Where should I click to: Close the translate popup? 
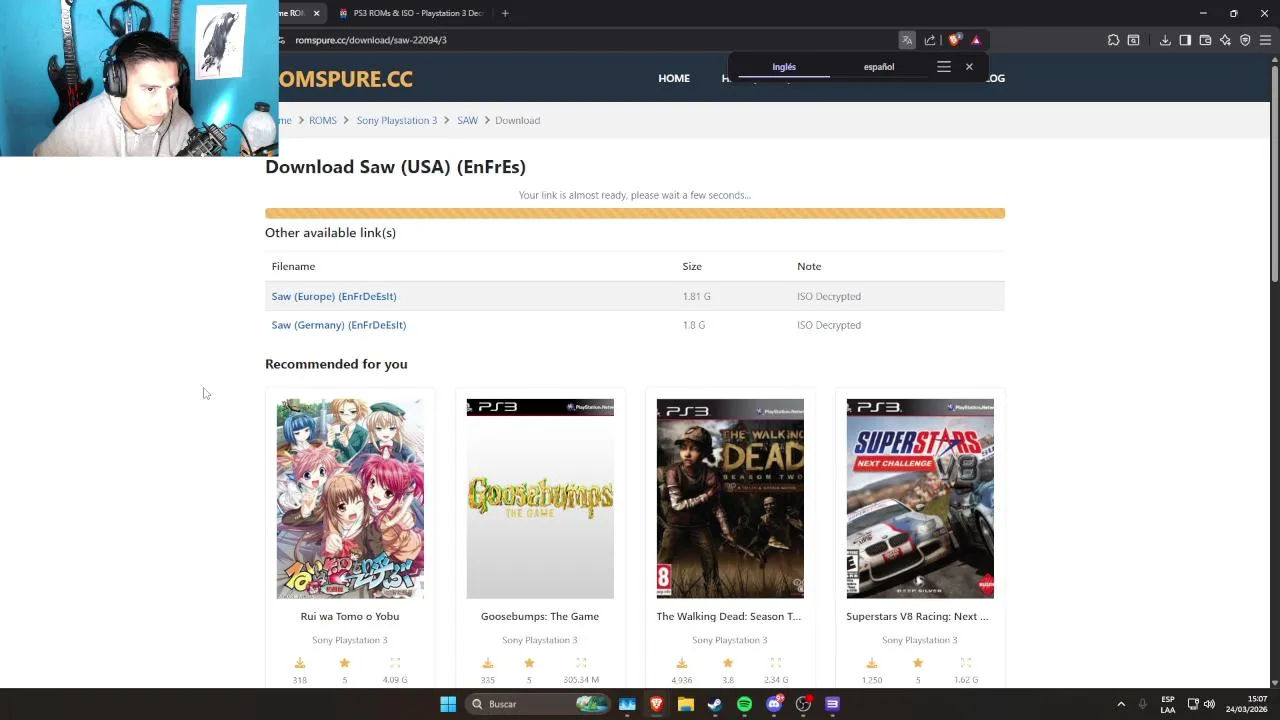coord(969,67)
